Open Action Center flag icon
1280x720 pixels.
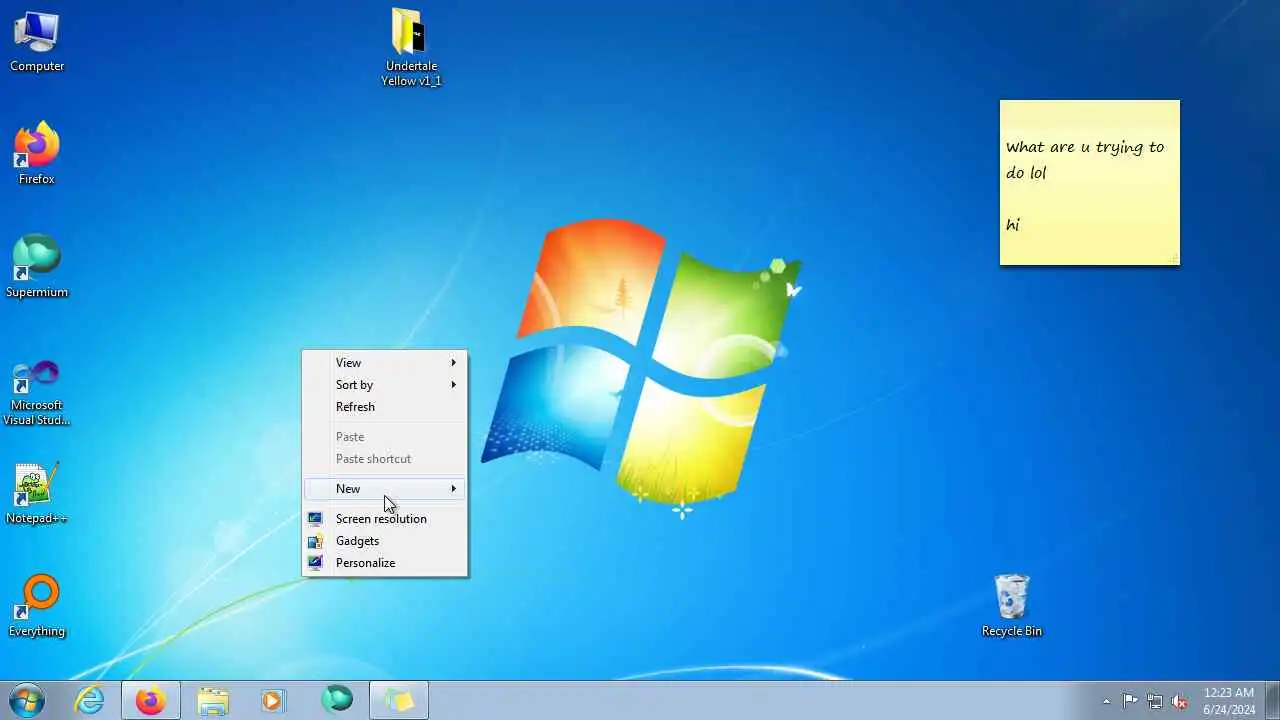point(1130,701)
